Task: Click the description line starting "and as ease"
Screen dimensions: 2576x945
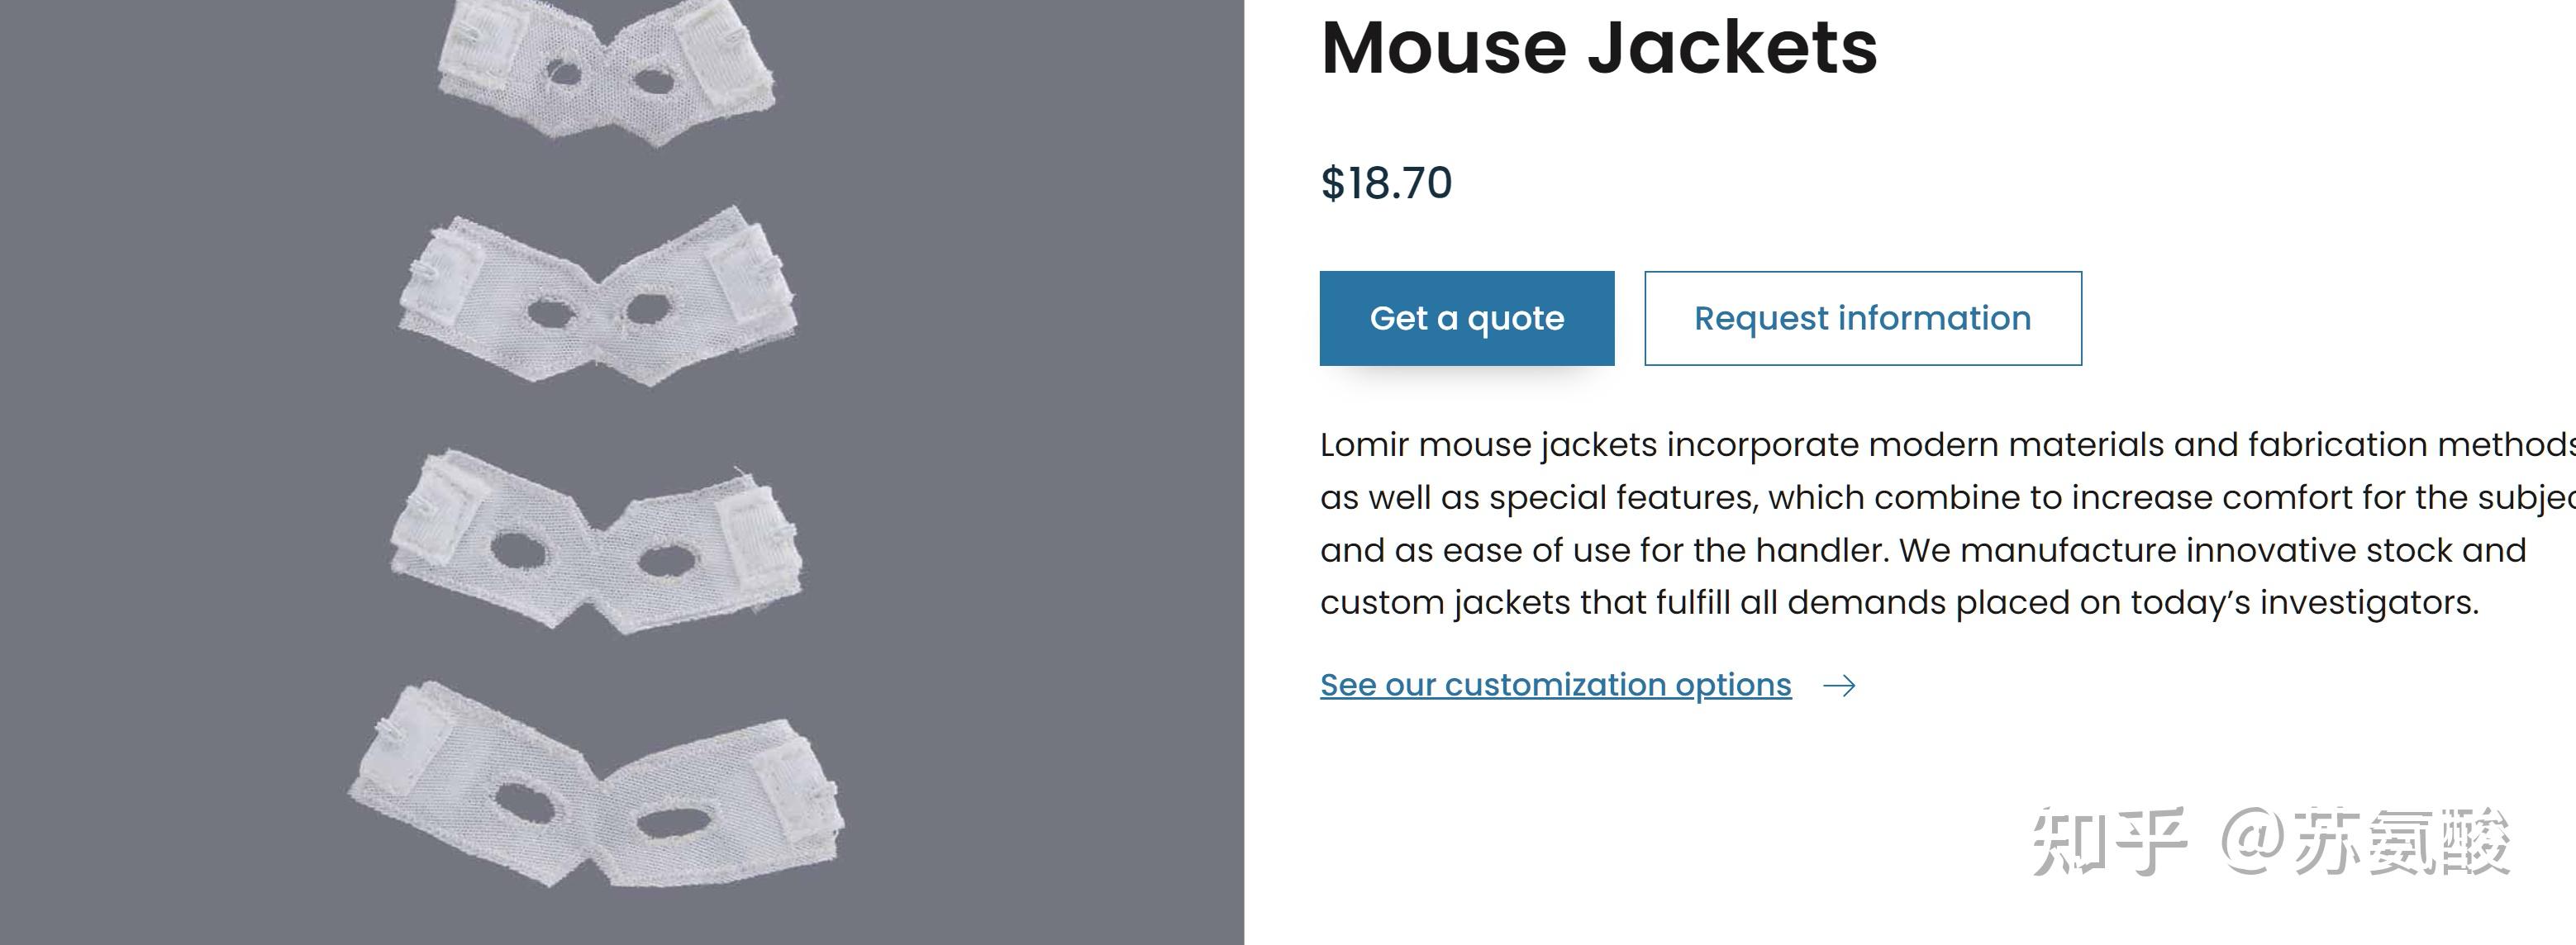Action: (1922, 550)
